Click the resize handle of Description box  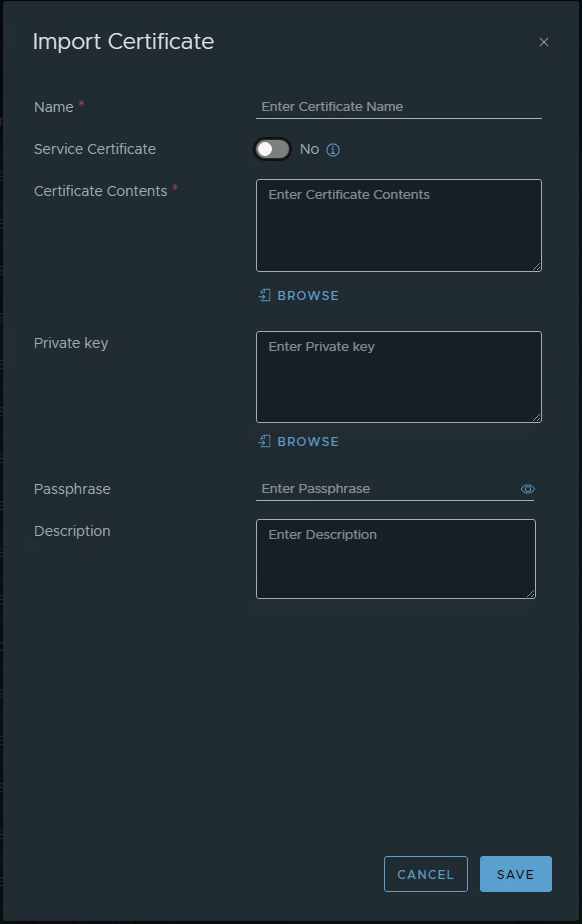click(530, 594)
